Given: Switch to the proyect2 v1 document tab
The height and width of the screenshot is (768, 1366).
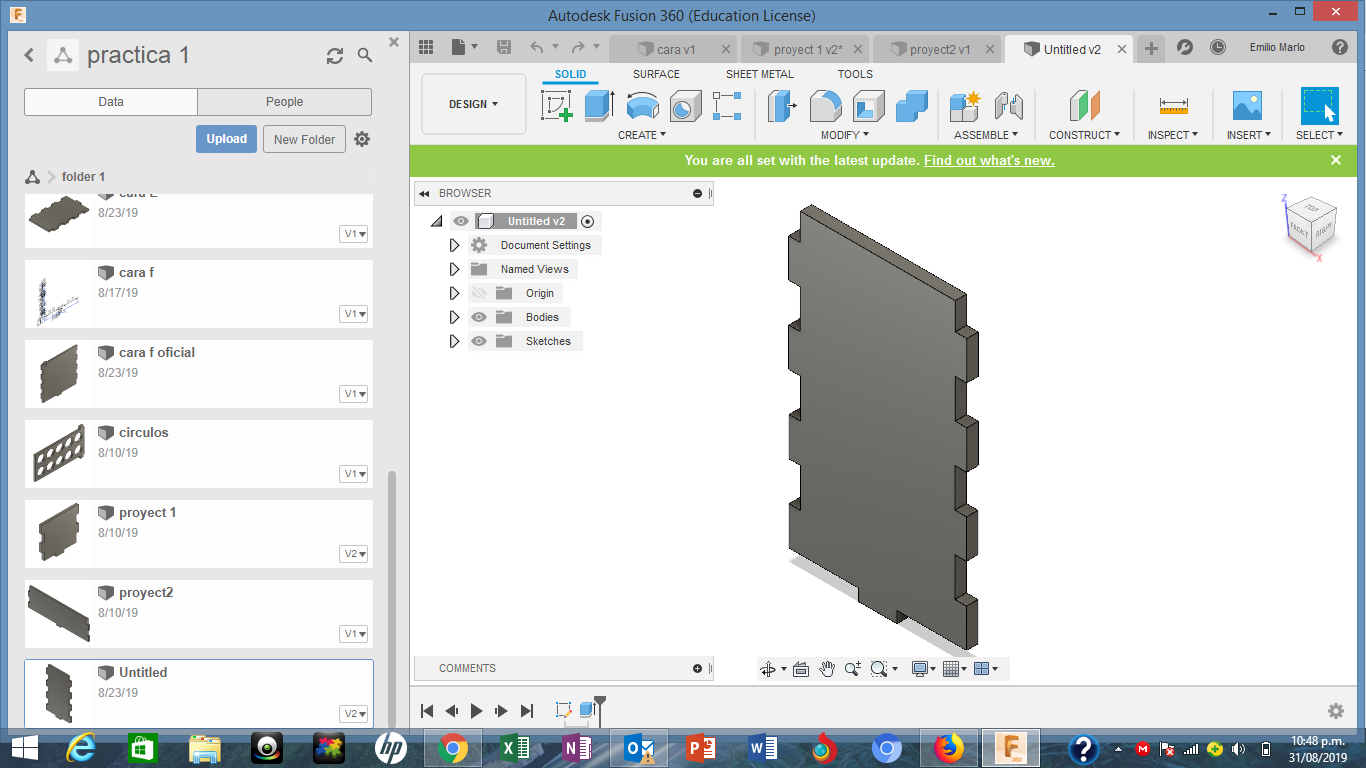Looking at the screenshot, I should [x=937, y=49].
